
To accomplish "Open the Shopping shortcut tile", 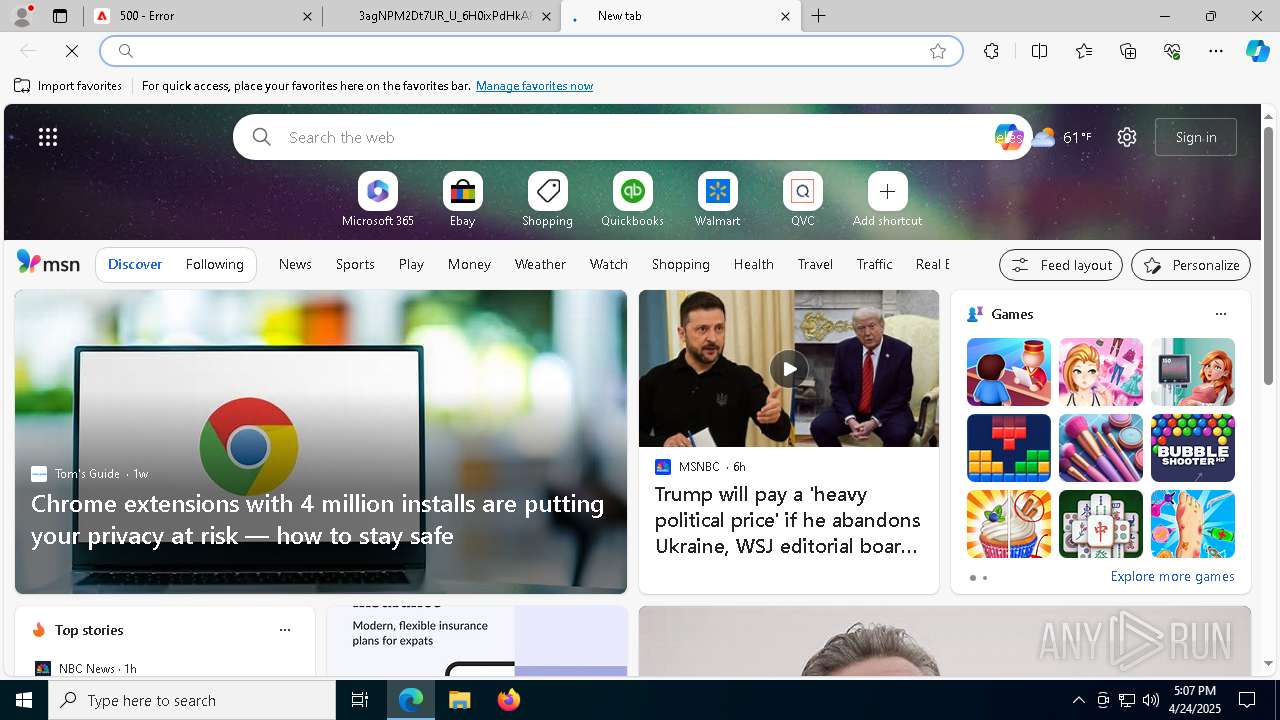I will (548, 200).
